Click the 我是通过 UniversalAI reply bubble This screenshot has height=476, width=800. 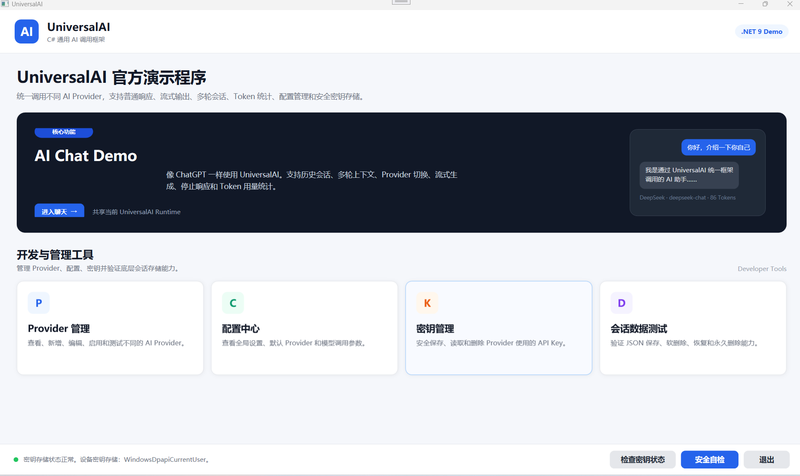pyautogui.click(x=689, y=174)
